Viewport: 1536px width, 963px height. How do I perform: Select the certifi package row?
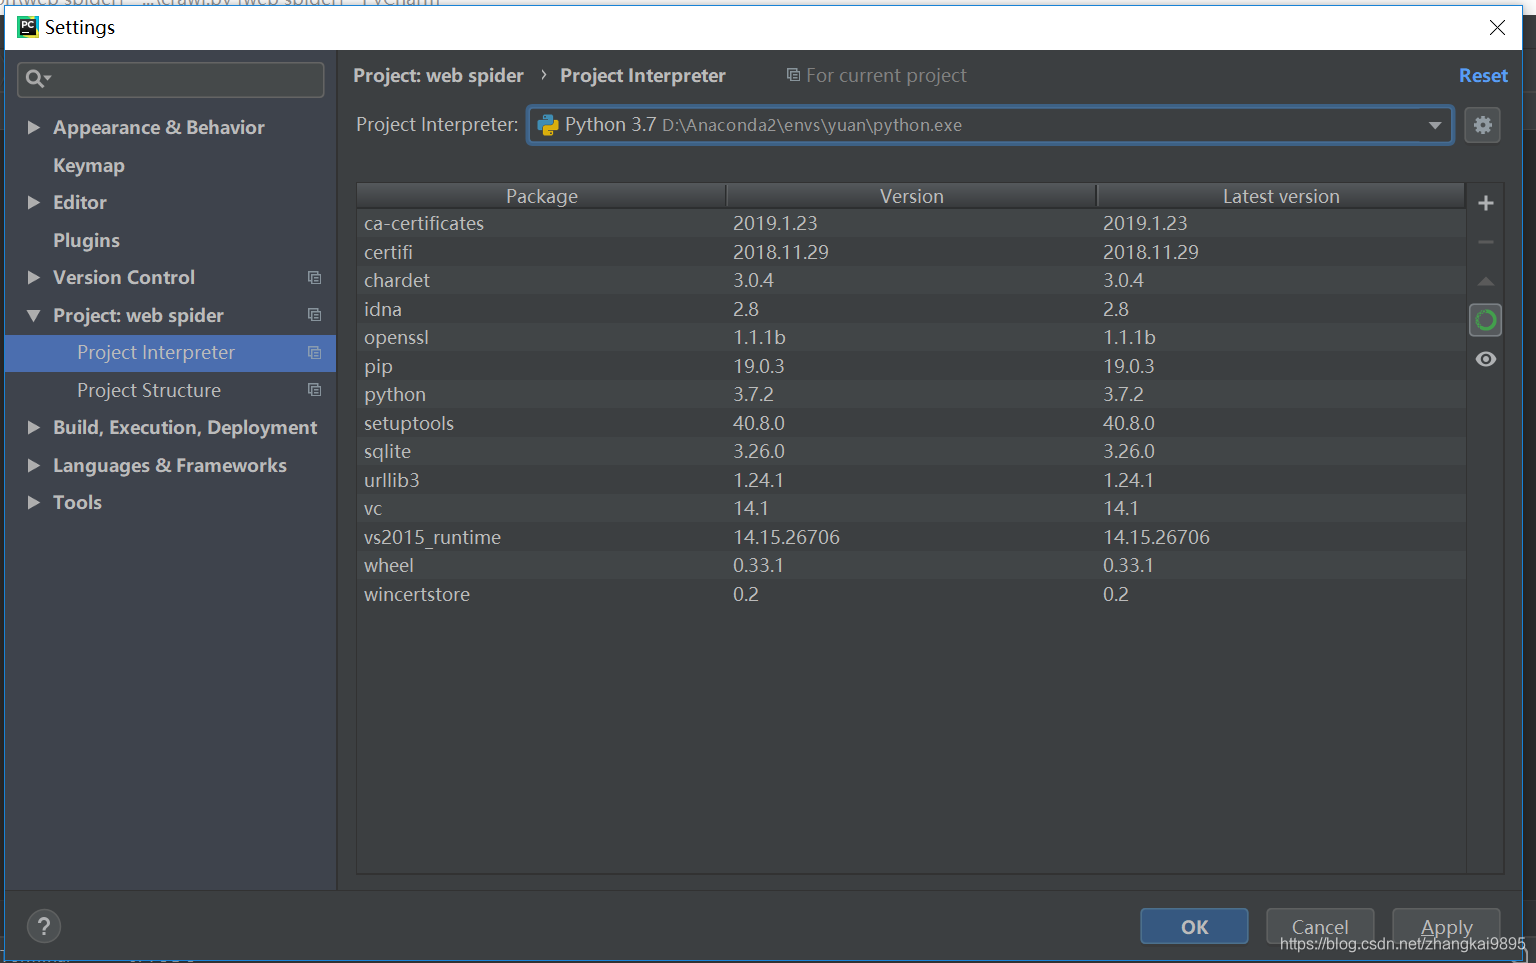(x=911, y=252)
